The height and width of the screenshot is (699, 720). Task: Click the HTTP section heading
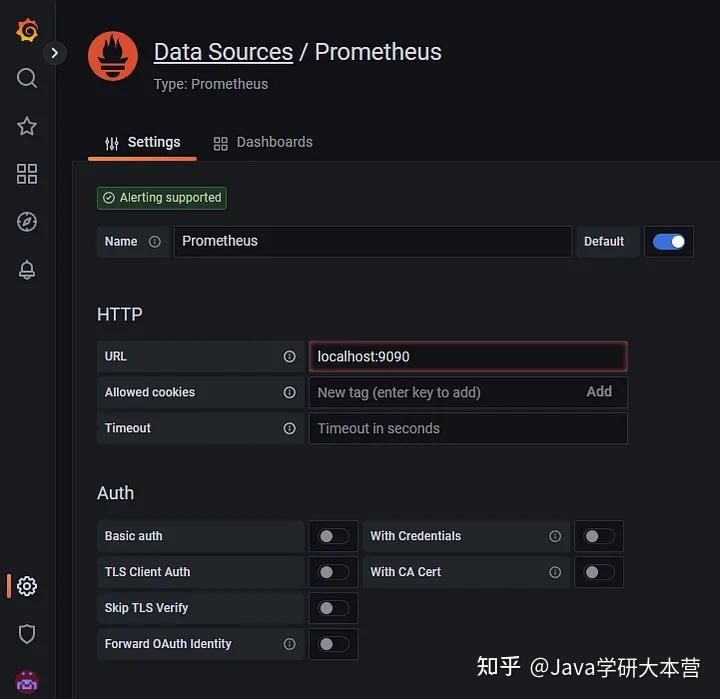click(119, 315)
